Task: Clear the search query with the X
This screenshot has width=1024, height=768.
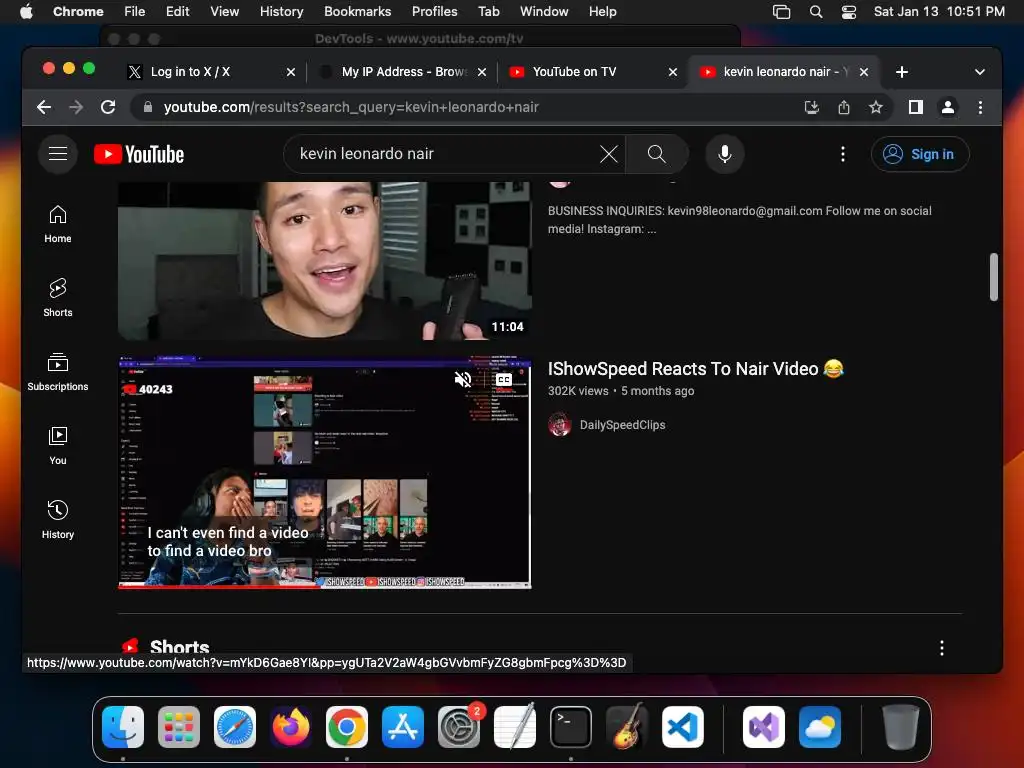Action: (x=609, y=154)
